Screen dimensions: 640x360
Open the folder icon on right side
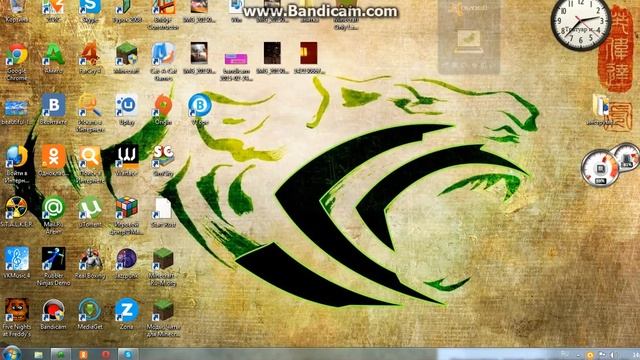[601, 105]
